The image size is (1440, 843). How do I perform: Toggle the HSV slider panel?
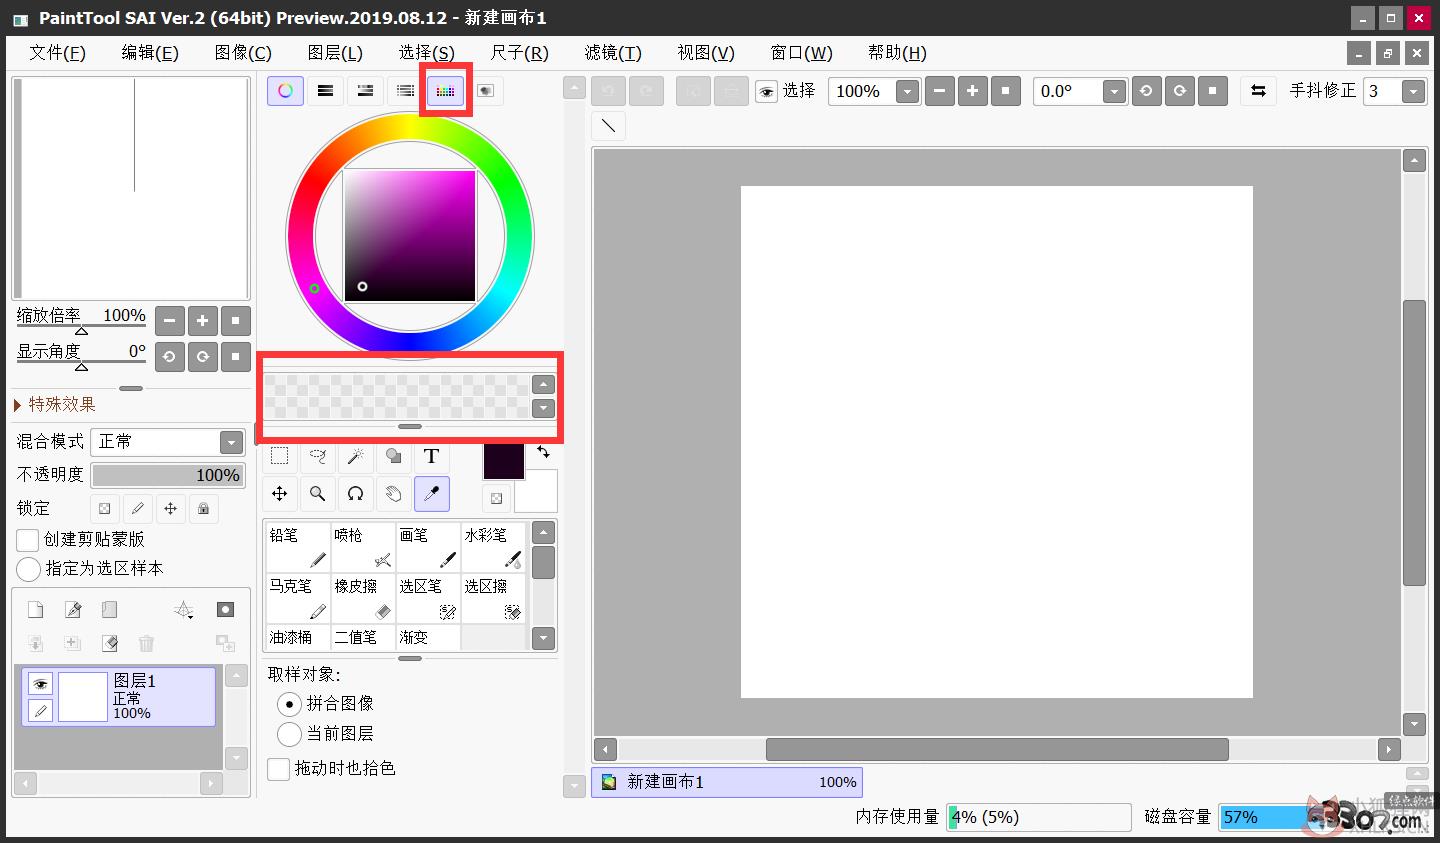(x=365, y=91)
